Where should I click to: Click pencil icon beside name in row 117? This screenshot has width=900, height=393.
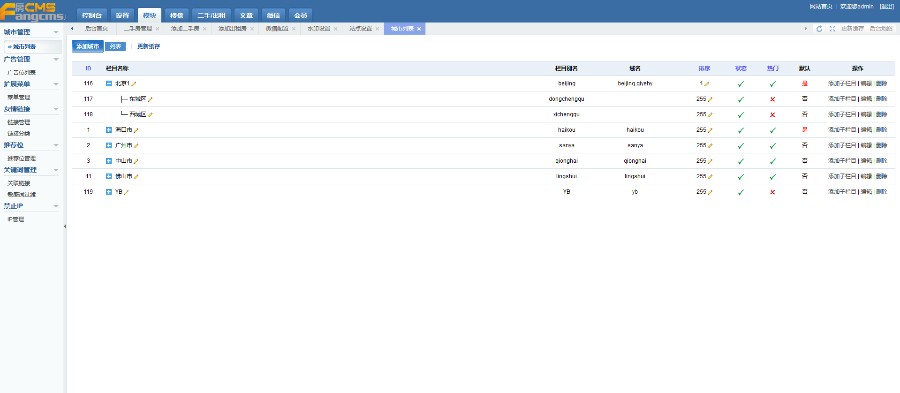pyautogui.click(x=150, y=99)
